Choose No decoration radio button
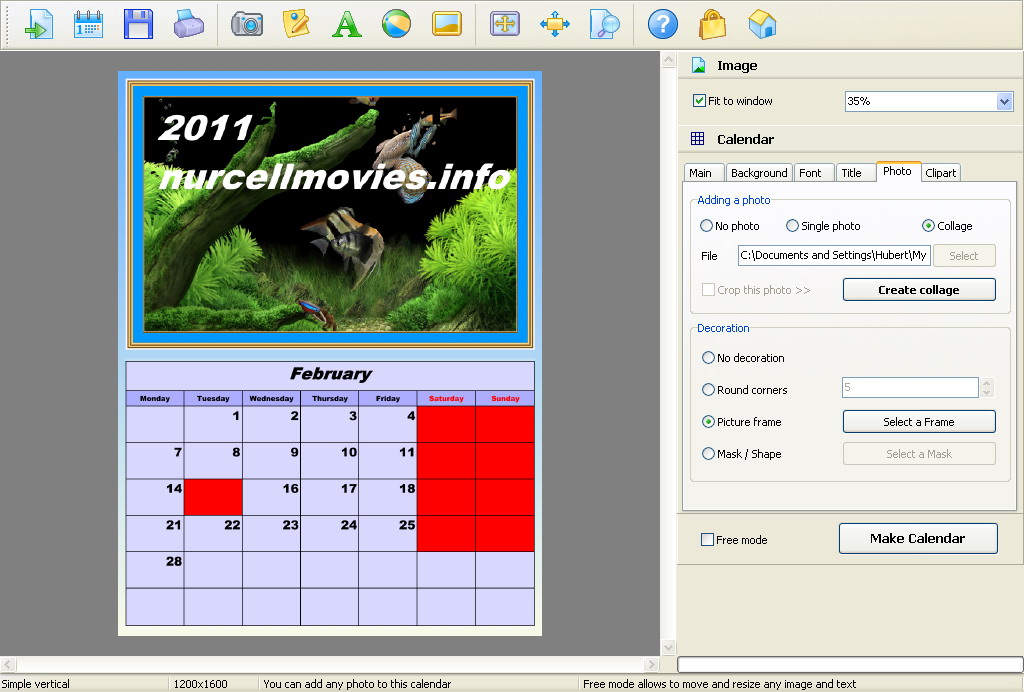Image resolution: width=1024 pixels, height=692 pixels. click(x=708, y=358)
